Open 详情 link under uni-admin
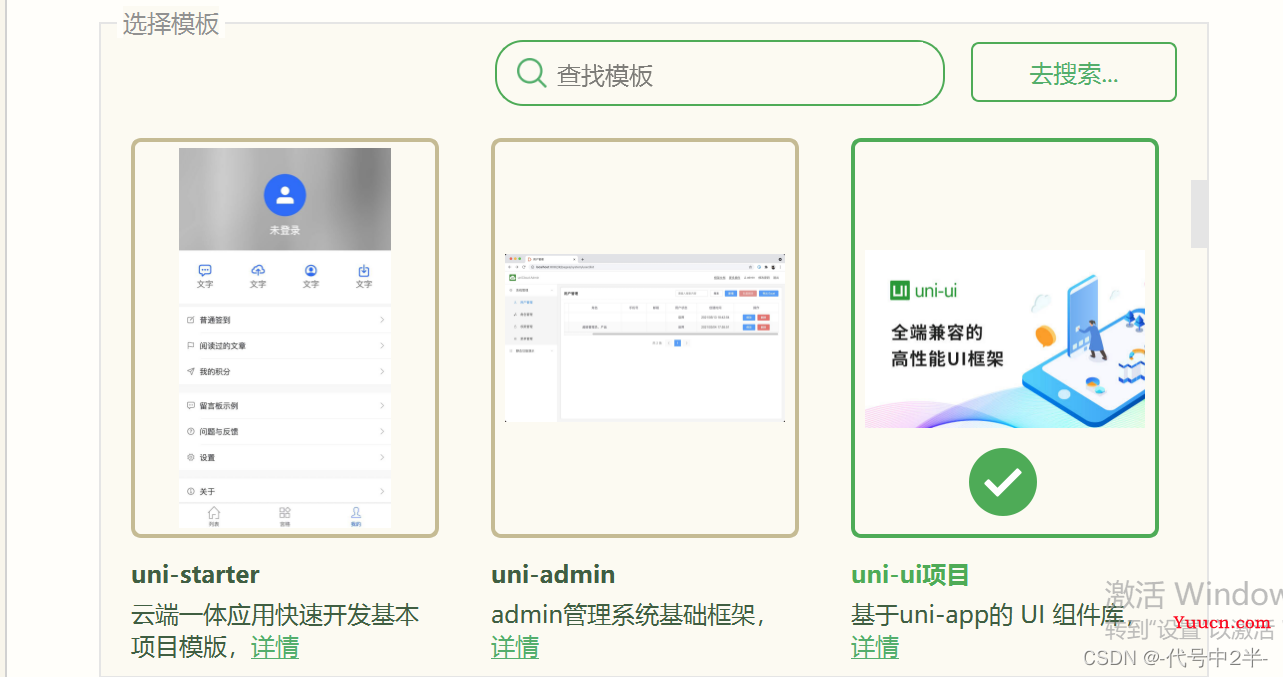Viewport: 1283px width, 677px height. [x=515, y=647]
